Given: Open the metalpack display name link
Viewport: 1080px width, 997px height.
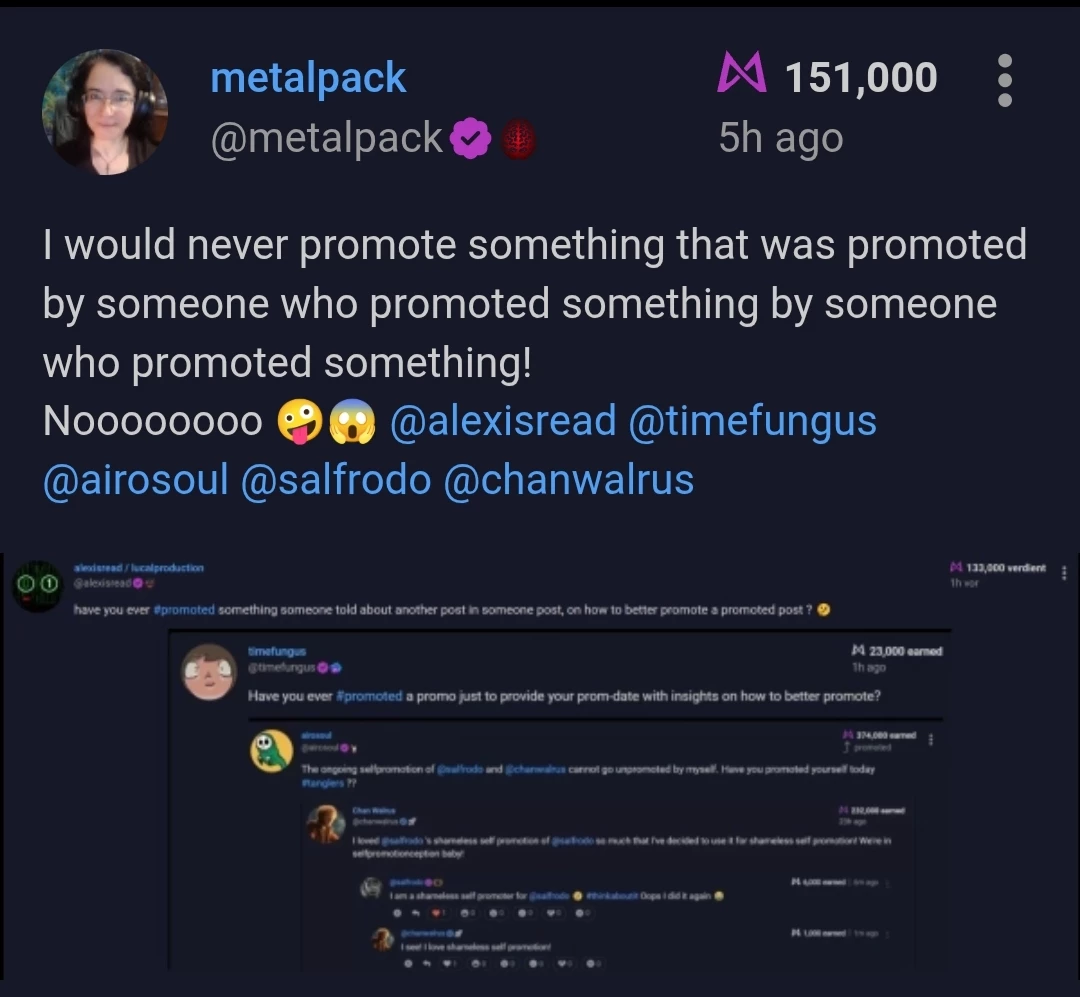Looking at the screenshot, I should click(308, 77).
